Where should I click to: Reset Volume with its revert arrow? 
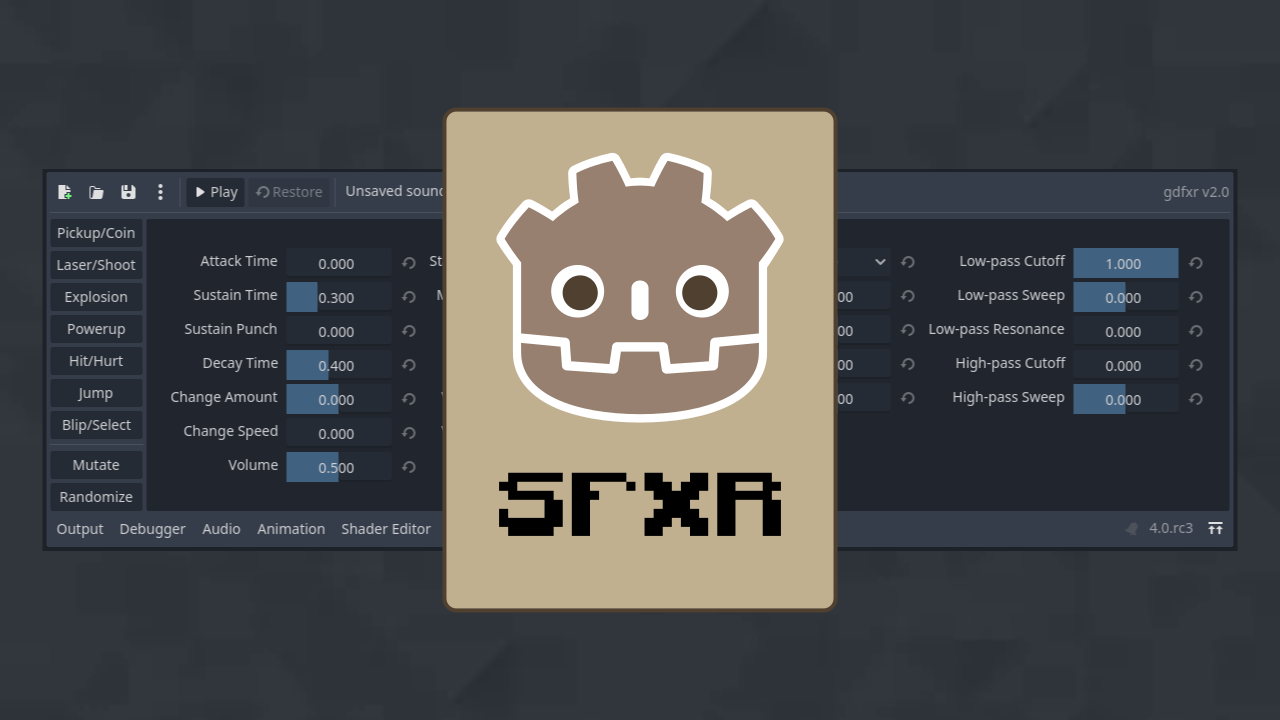(x=408, y=467)
